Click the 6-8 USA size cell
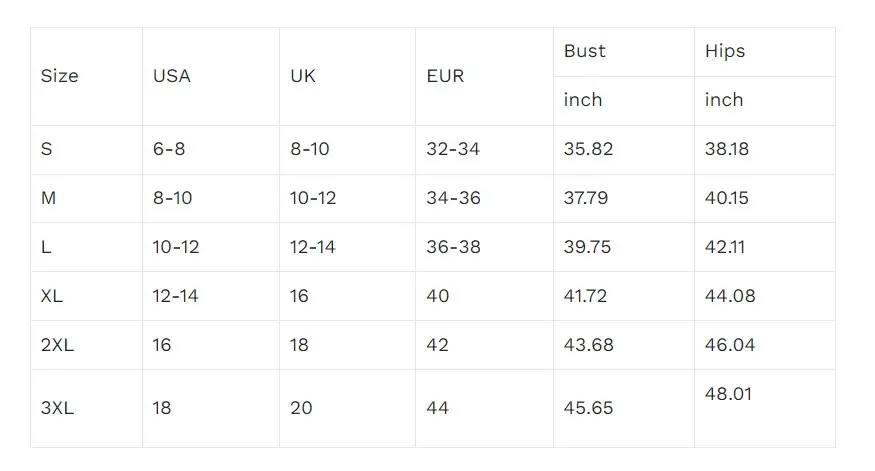The width and height of the screenshot is (875, 471). 169,149
